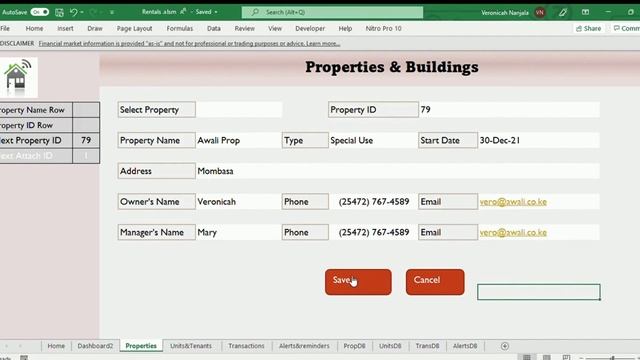
Task: Open the Developer ribbon tab
Action: pyautogui.click(x=310, y=29)
